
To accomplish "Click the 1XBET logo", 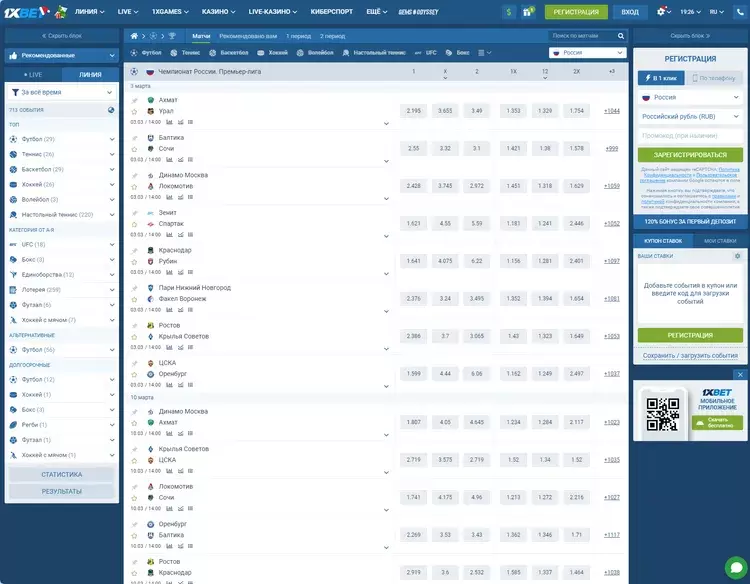I will 26,12.
